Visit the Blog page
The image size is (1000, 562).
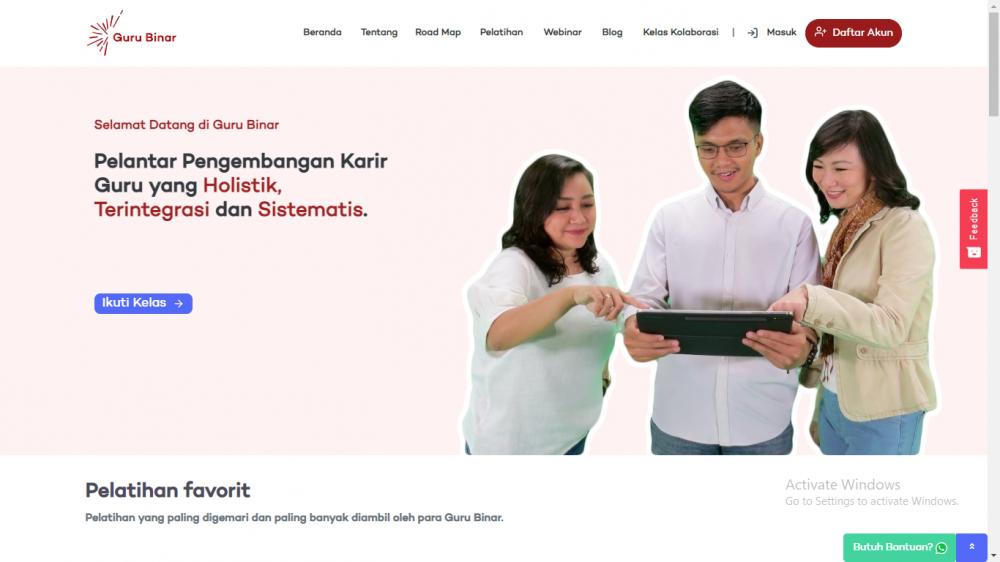(x=612, y=33)
